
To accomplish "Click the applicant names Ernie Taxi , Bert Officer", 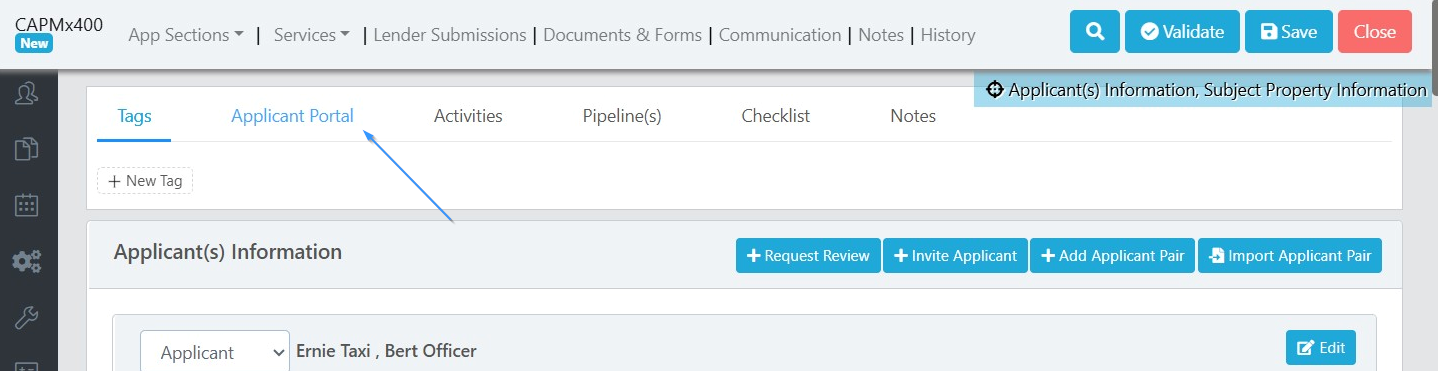I will (386, 351).
